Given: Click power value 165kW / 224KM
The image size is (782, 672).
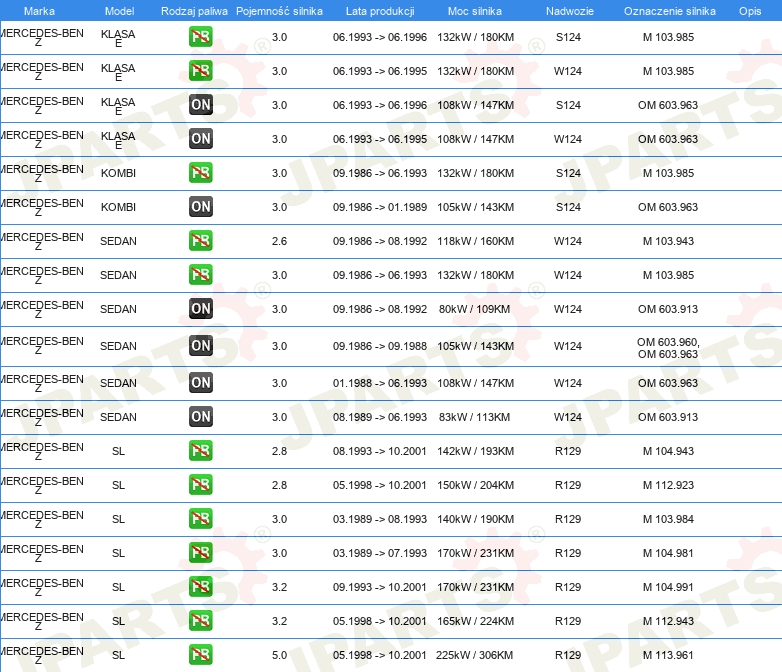Looking at the screenshot, I should tap(475, 621).
